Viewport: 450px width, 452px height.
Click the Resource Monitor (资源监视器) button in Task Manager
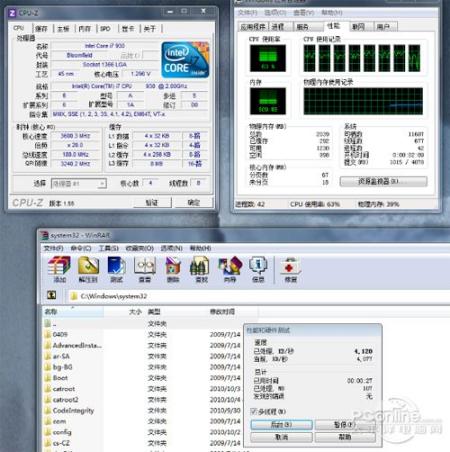tap(383, 181)
